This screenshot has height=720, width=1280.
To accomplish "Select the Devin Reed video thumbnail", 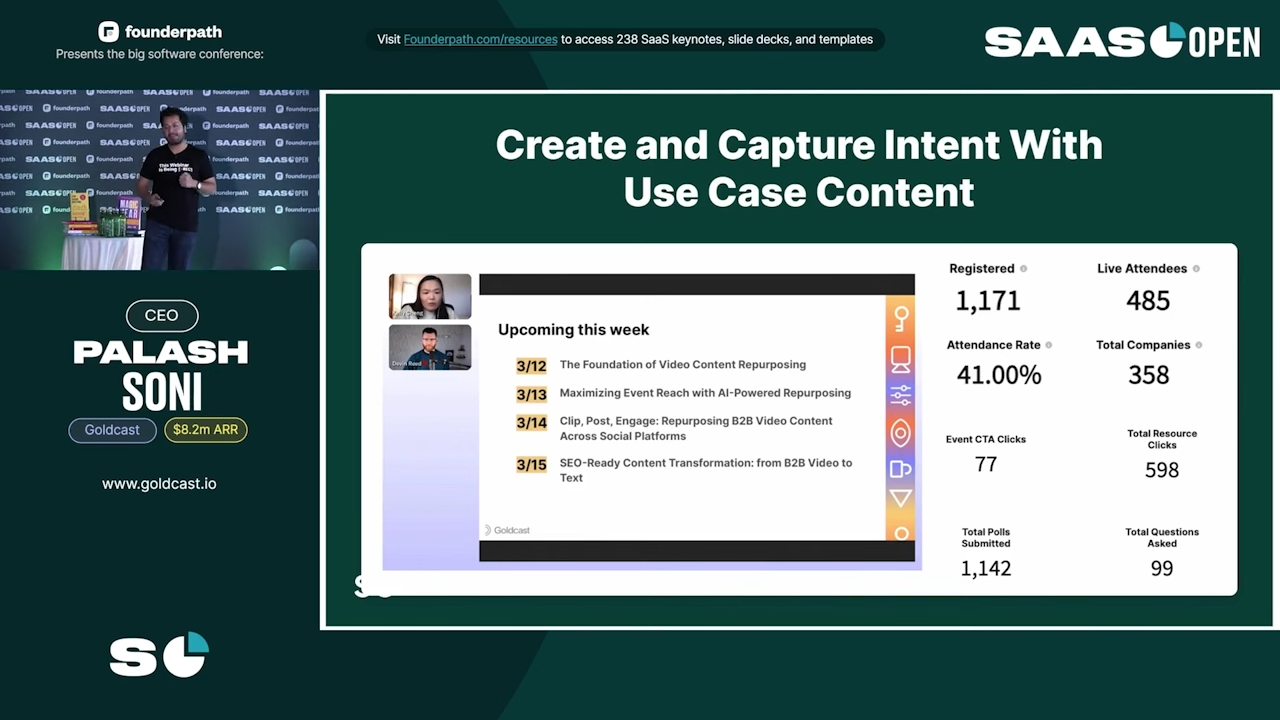I will click(430, 347).
